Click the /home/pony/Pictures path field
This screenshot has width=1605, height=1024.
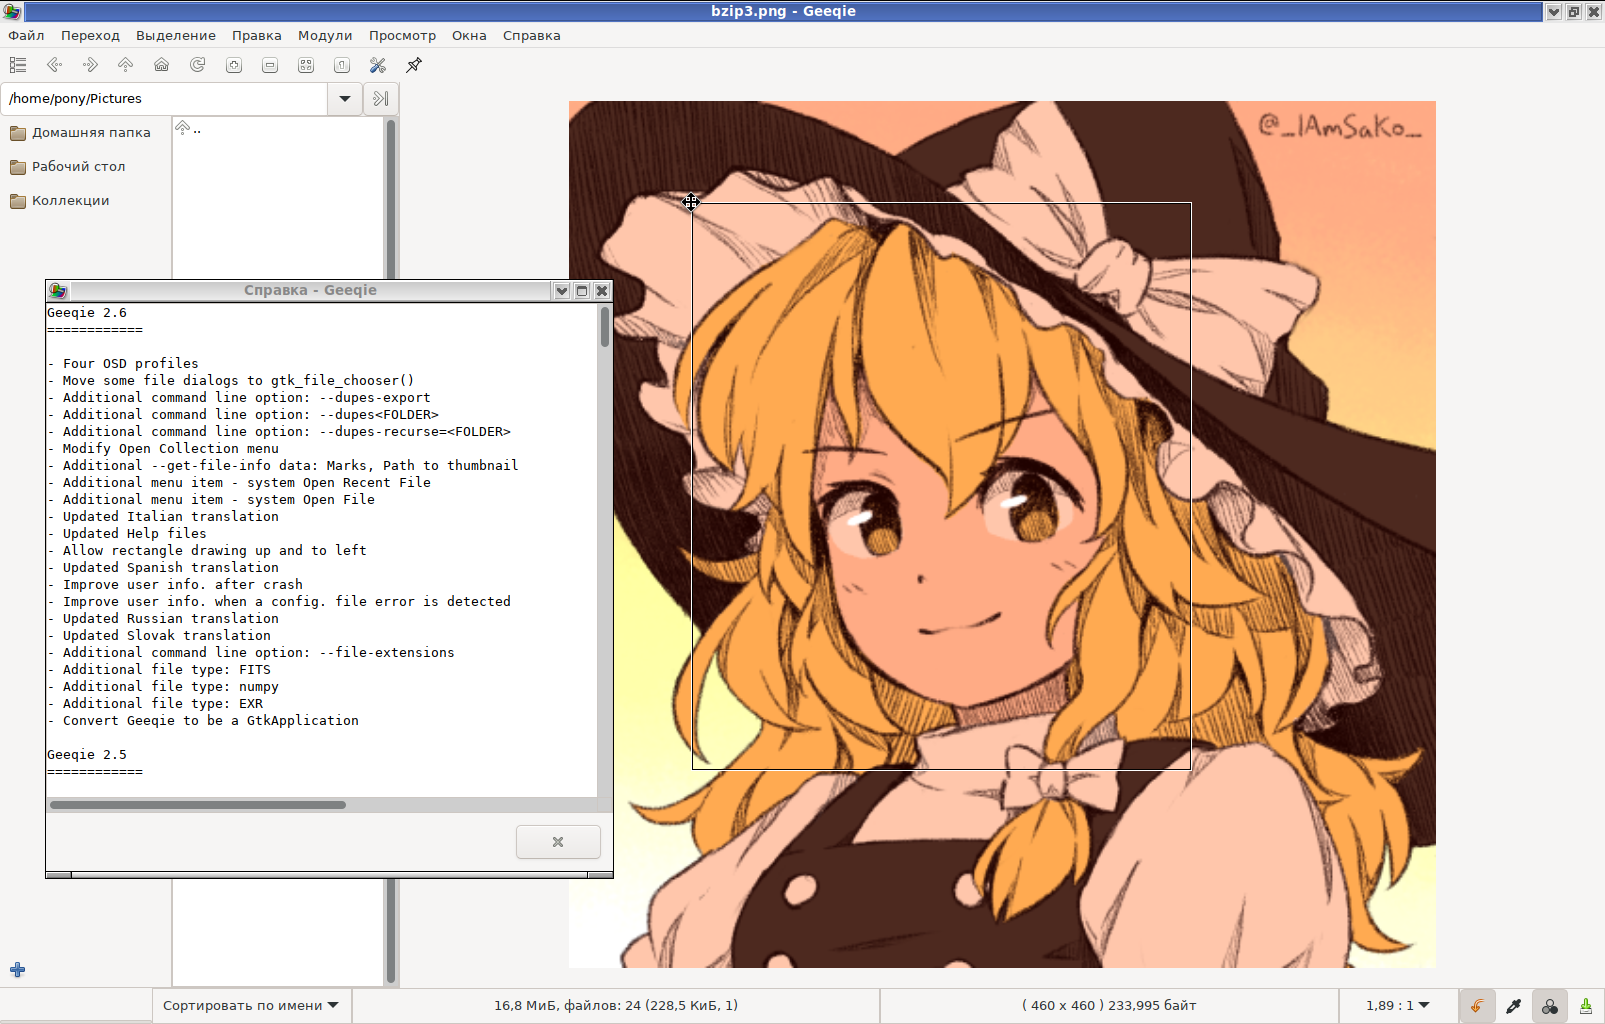(165, 99)
